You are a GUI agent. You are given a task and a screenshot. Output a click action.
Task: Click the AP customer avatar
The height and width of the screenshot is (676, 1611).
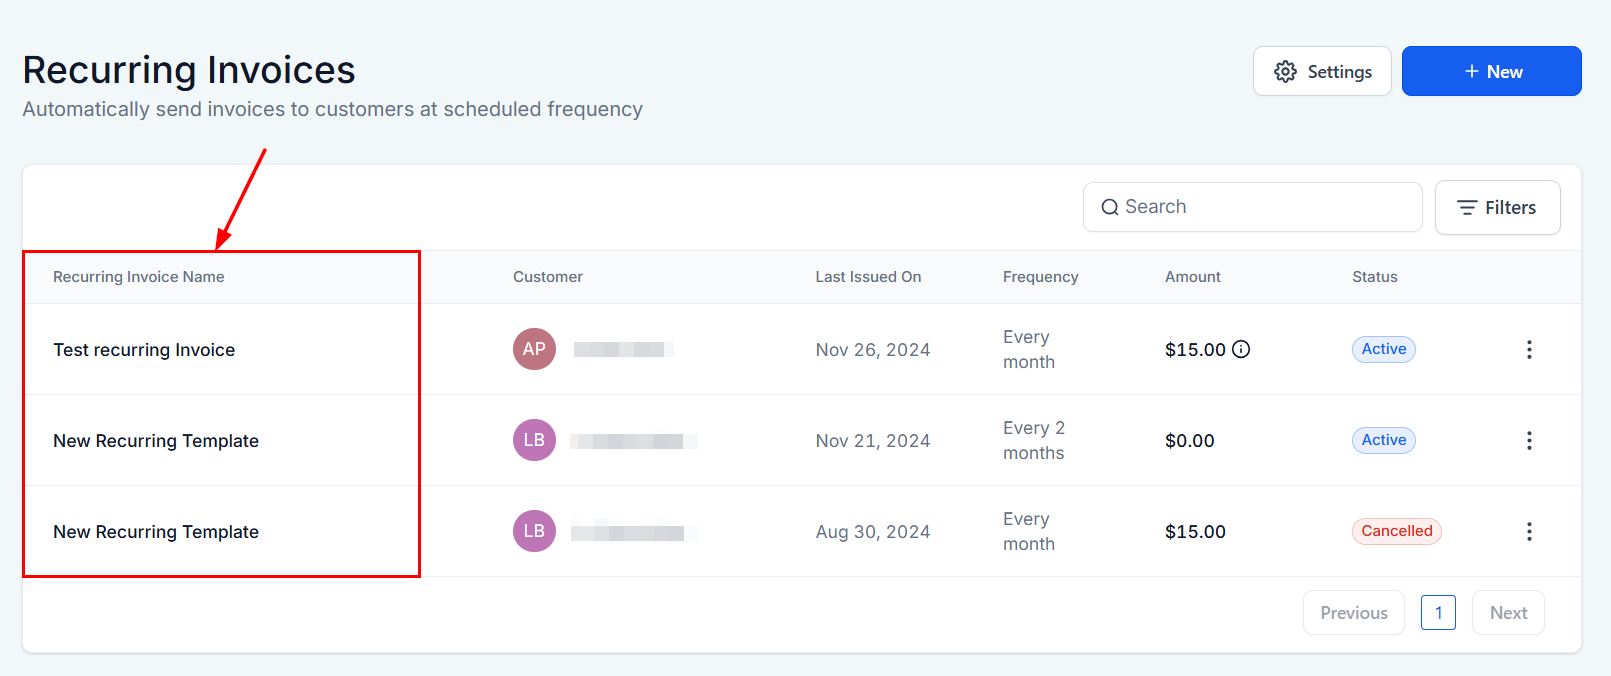click(534, 349)
